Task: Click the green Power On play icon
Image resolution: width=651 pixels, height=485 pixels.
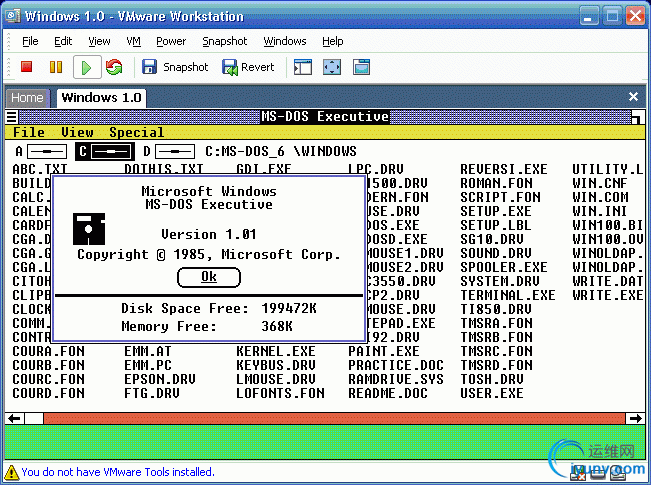Action: tap(86, 67)
